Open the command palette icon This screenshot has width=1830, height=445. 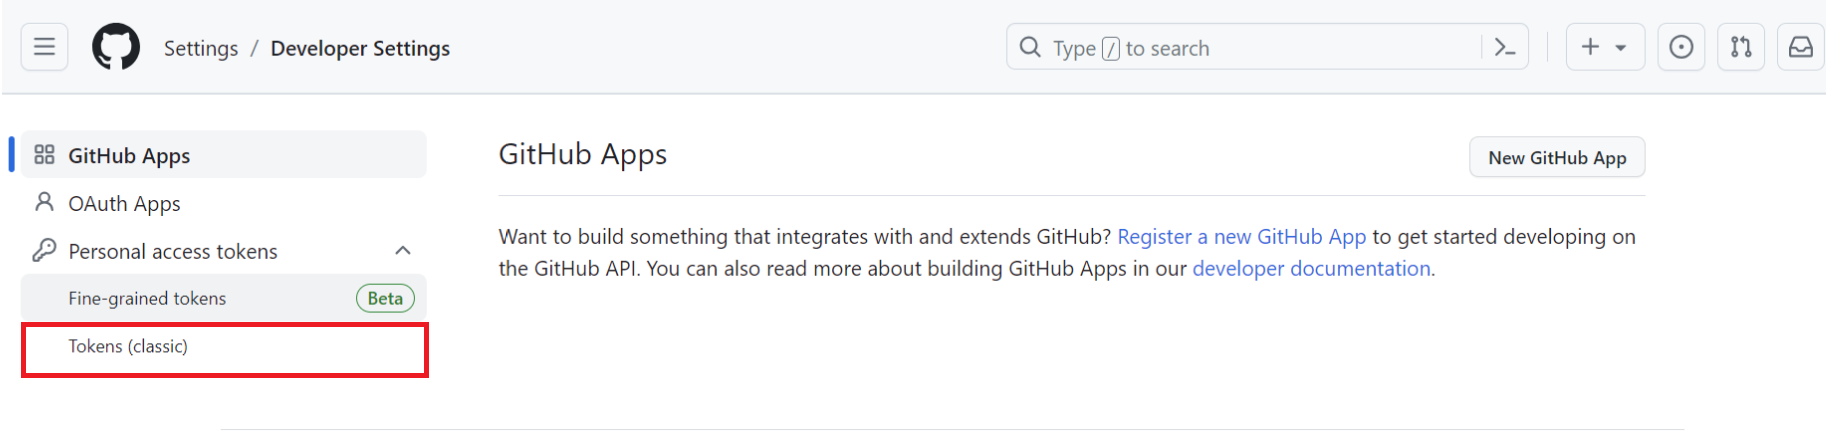(1504, 47)
